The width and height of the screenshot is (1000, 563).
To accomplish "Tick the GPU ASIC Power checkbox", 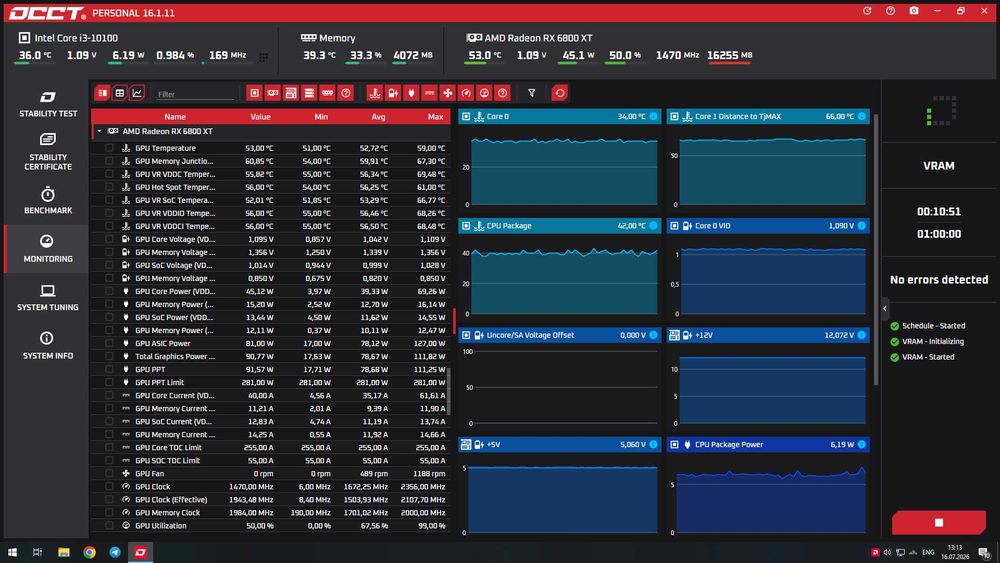I will click(x=109, y=343).
